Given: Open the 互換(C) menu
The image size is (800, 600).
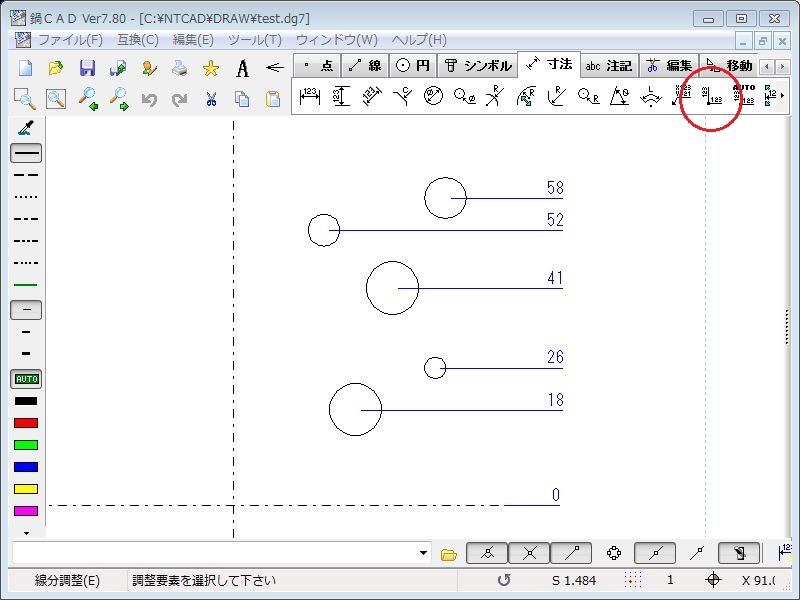Looking at the screenshot, I should click(138, 40).
